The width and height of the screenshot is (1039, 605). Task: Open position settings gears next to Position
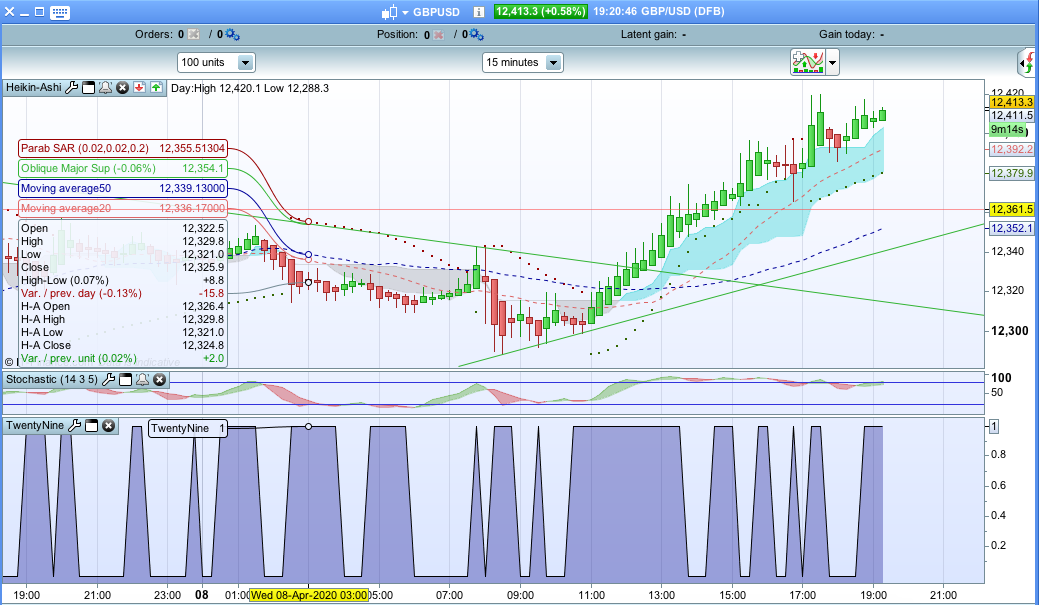pyautogui.click(x=477, y=34)
